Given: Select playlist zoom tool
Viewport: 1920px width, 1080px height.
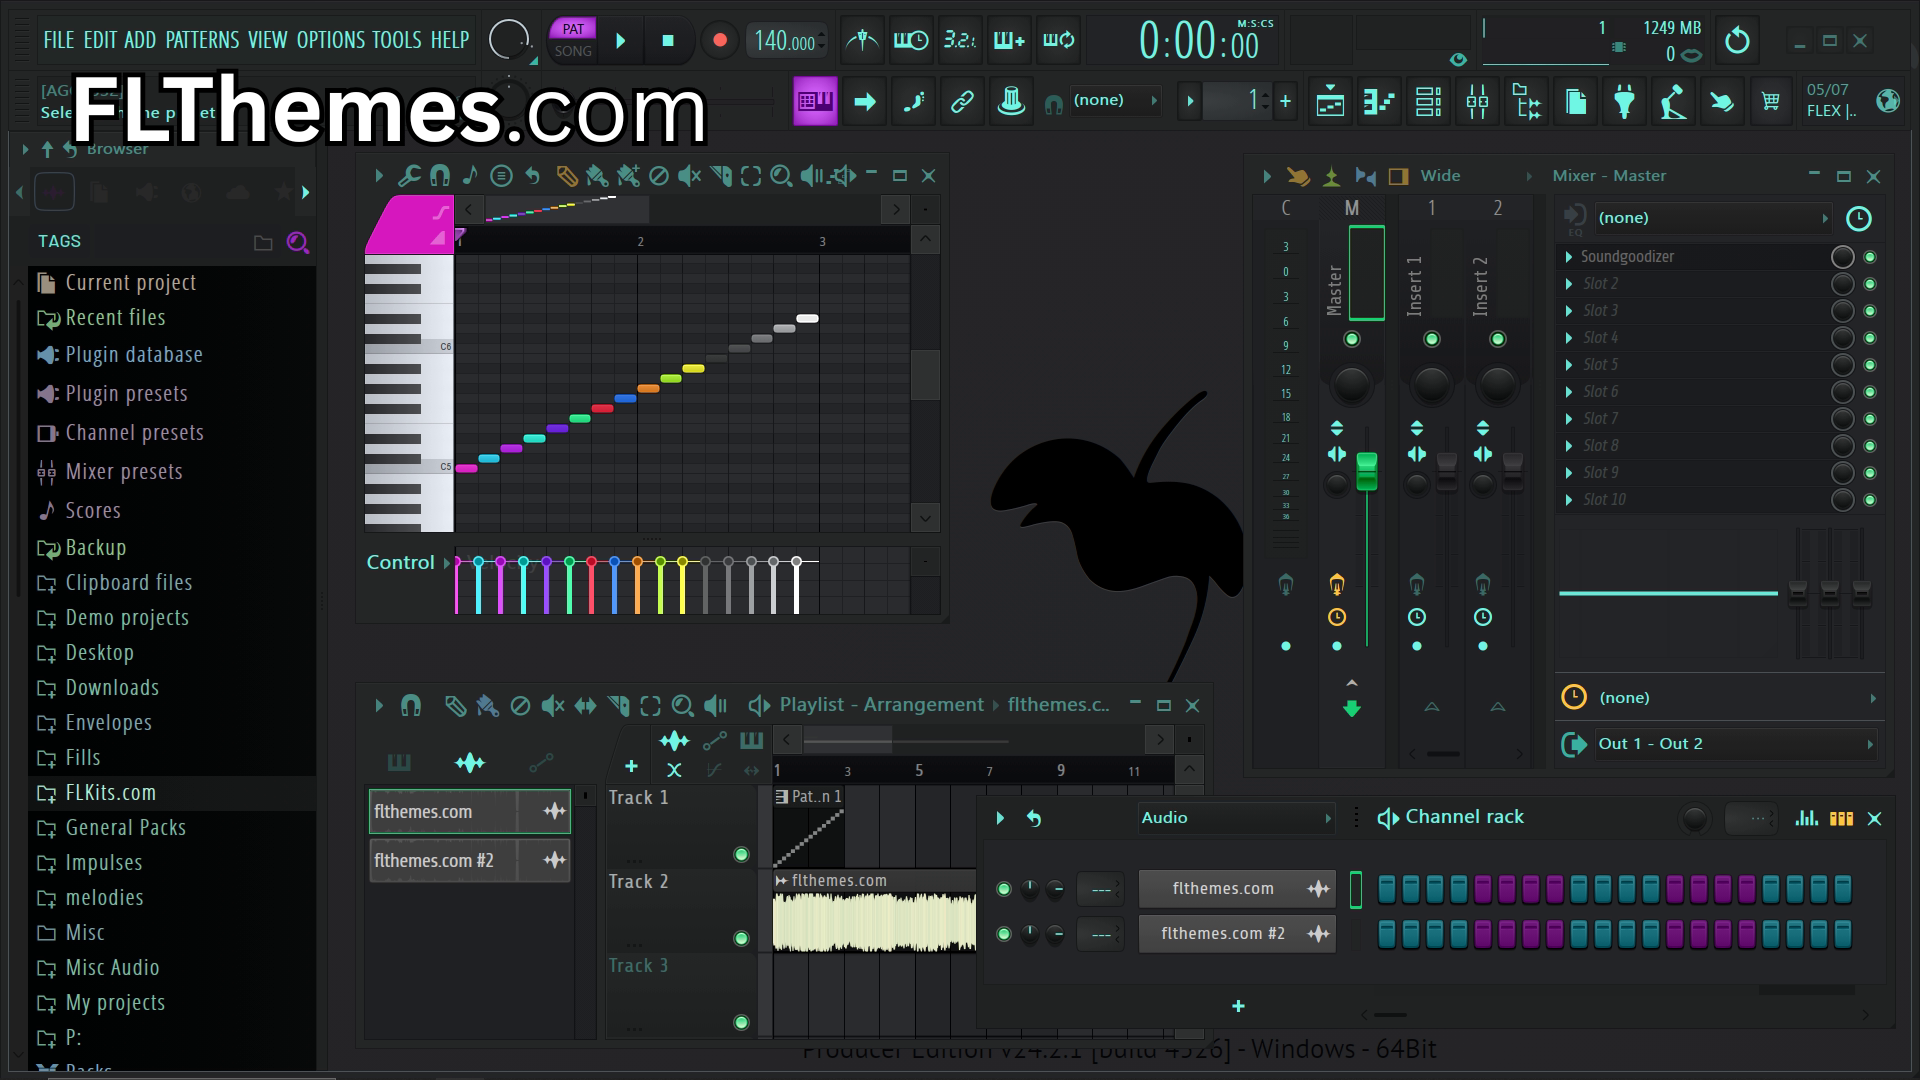Looking at the screenshot, I should pos(682,706).
